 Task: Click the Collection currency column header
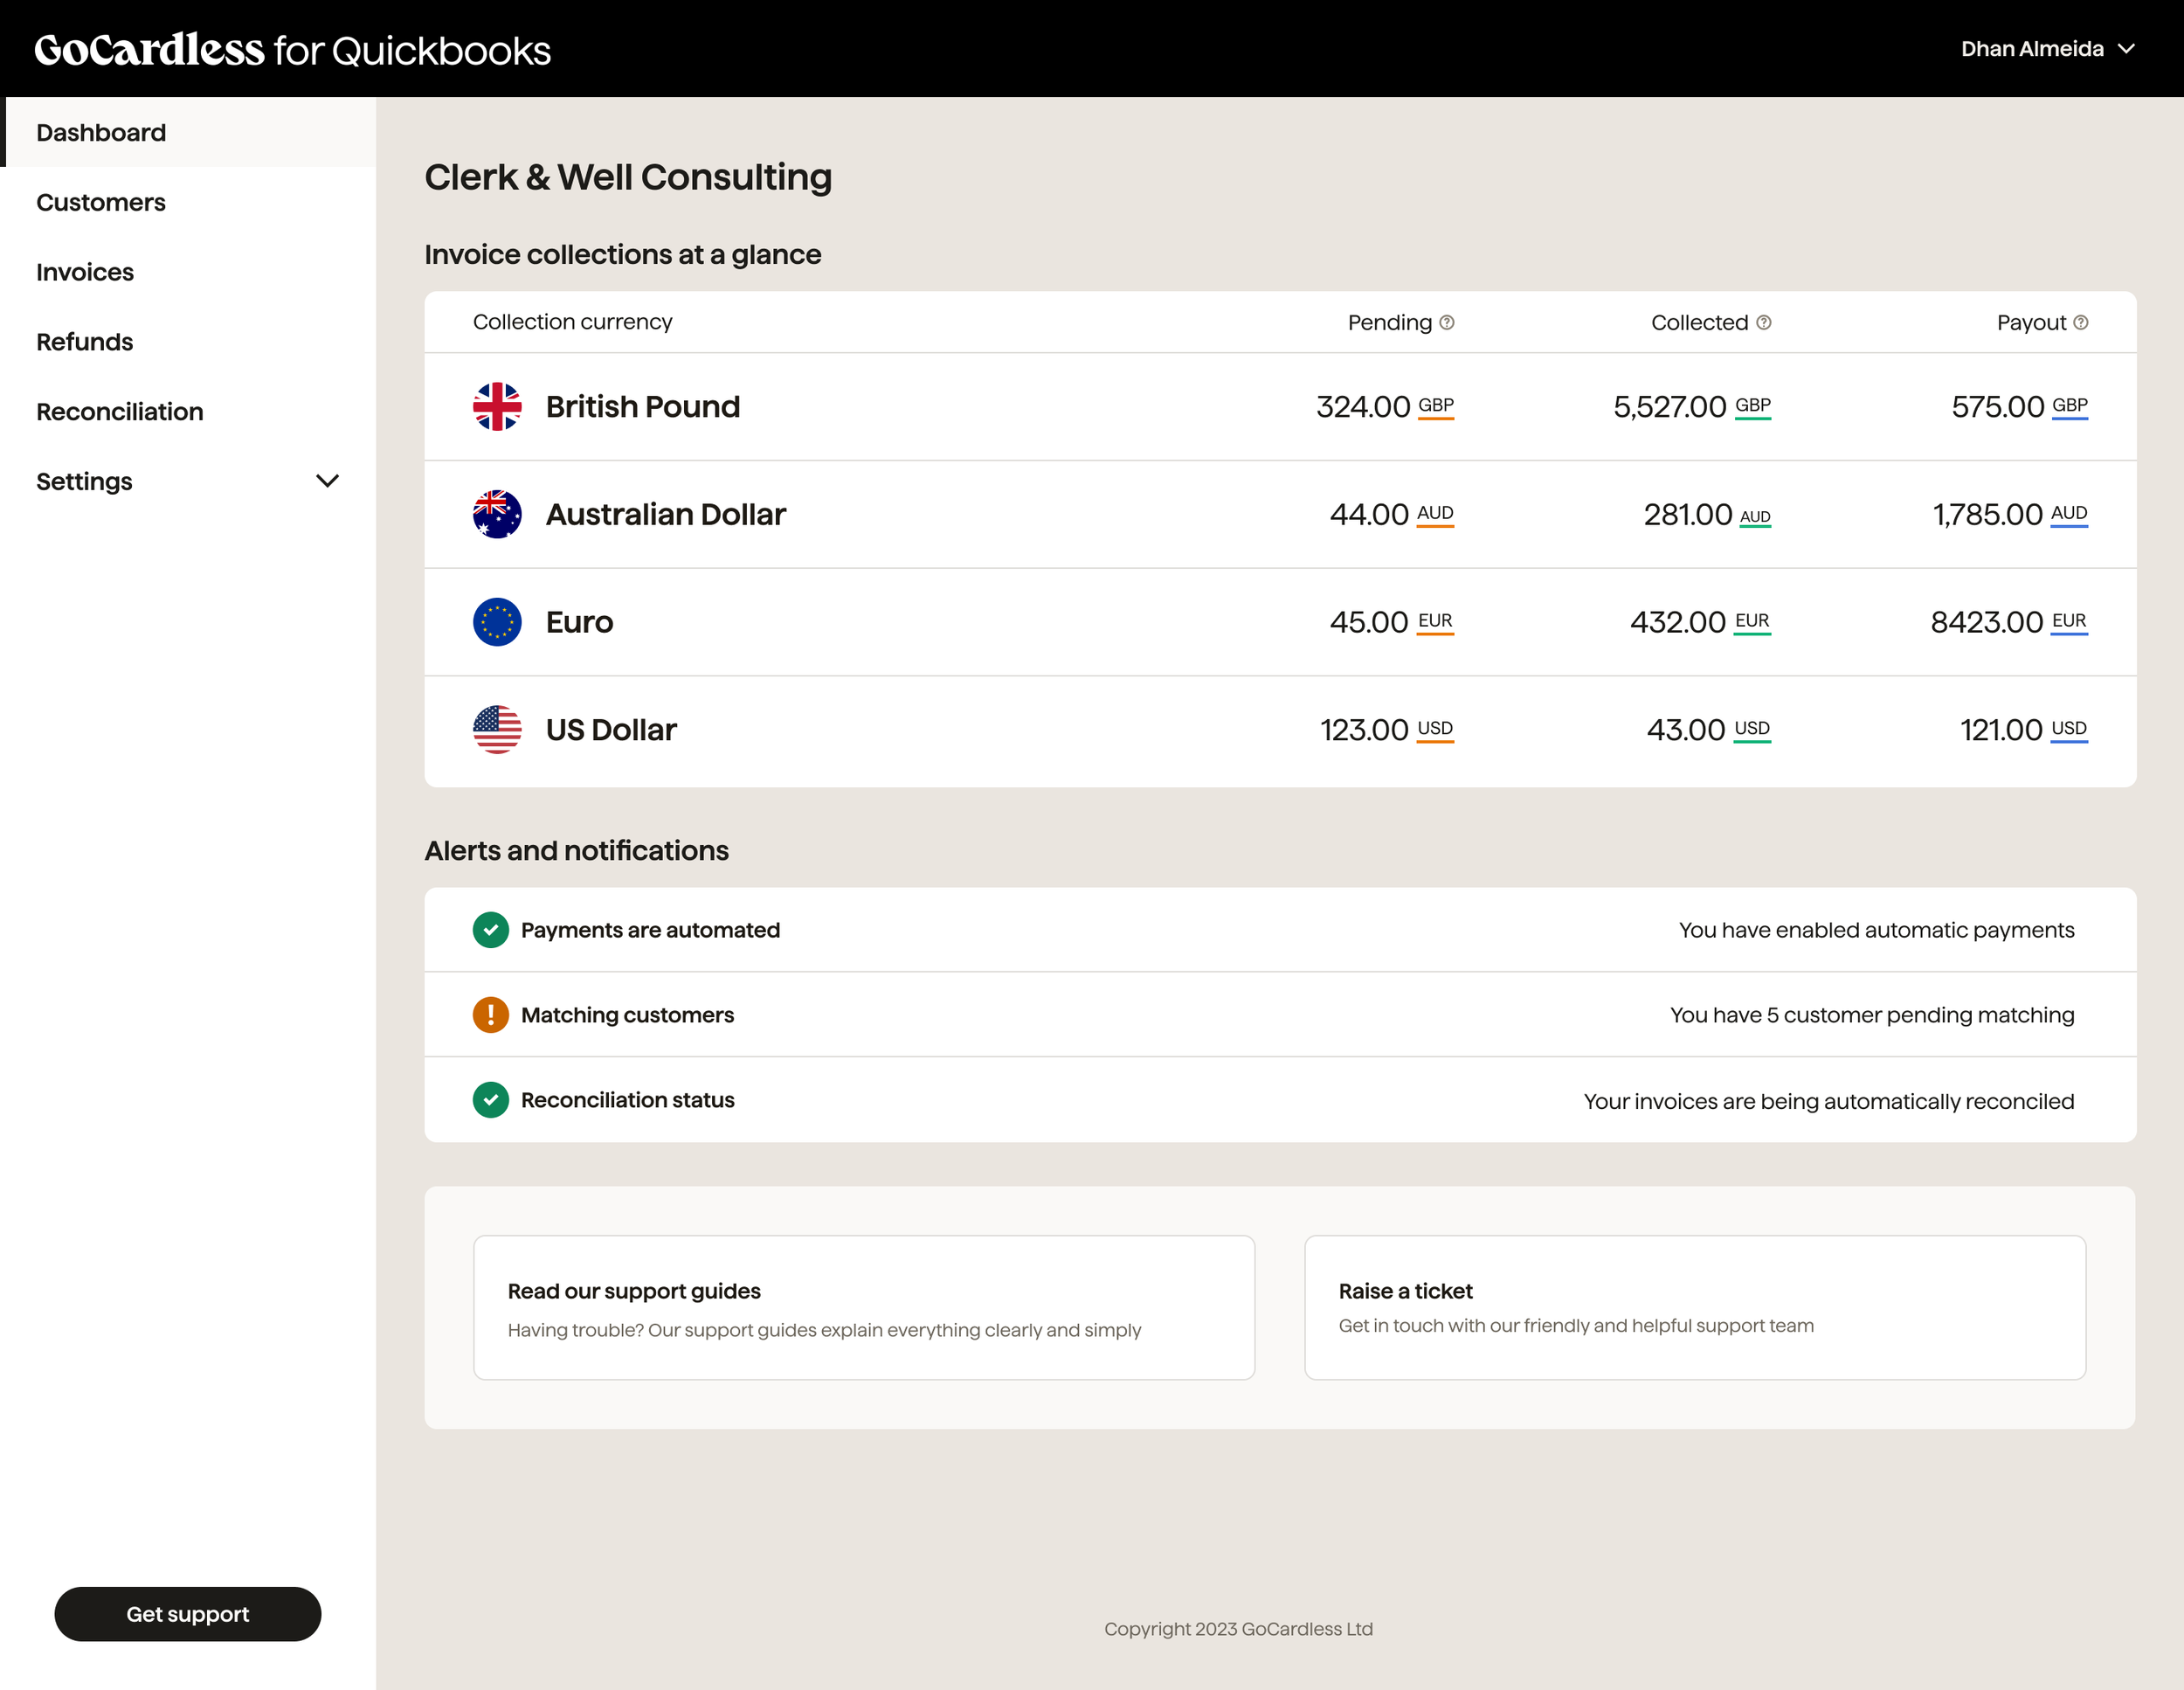(572, 322)
